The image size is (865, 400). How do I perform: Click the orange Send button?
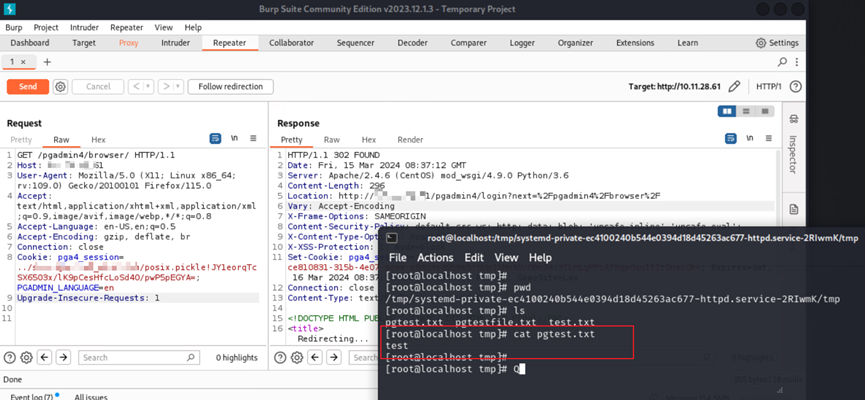pyautogui.click(x=27, y=87)
